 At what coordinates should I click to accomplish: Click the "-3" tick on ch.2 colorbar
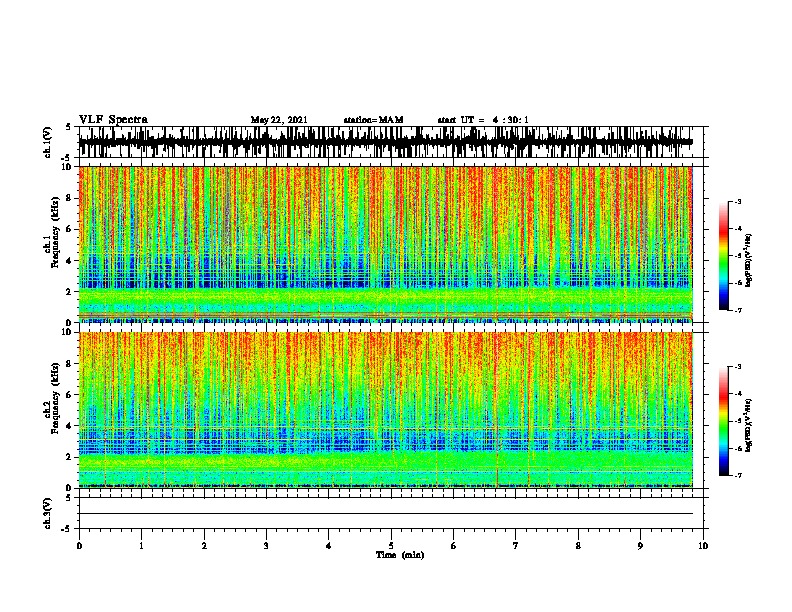(737, 367)
